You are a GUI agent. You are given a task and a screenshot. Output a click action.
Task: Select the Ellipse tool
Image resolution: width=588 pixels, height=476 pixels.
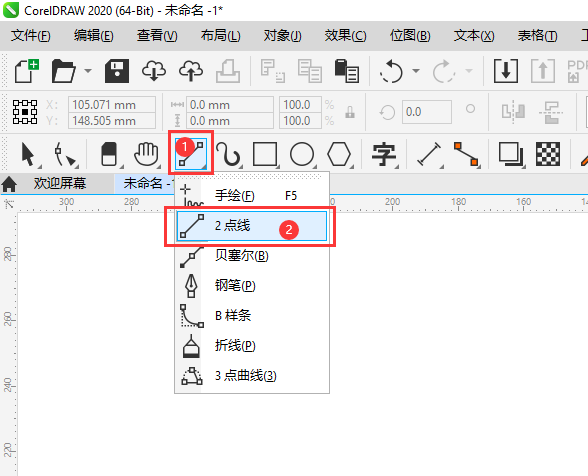coord(302,154)
